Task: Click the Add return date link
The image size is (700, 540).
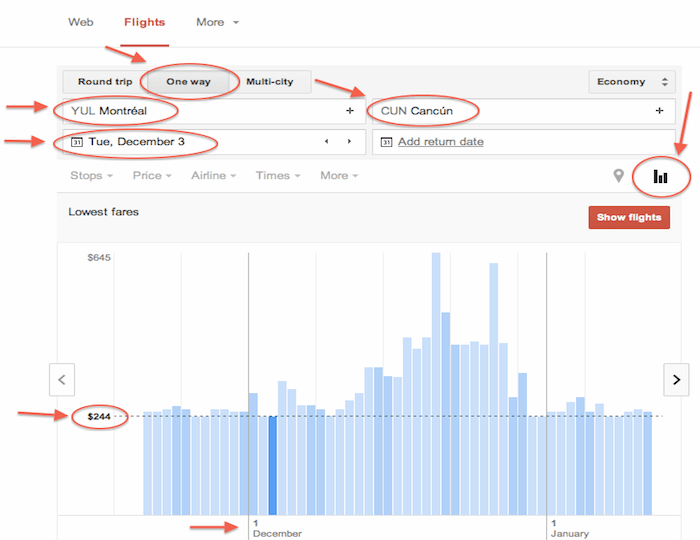Action: [x=441, y=141]
